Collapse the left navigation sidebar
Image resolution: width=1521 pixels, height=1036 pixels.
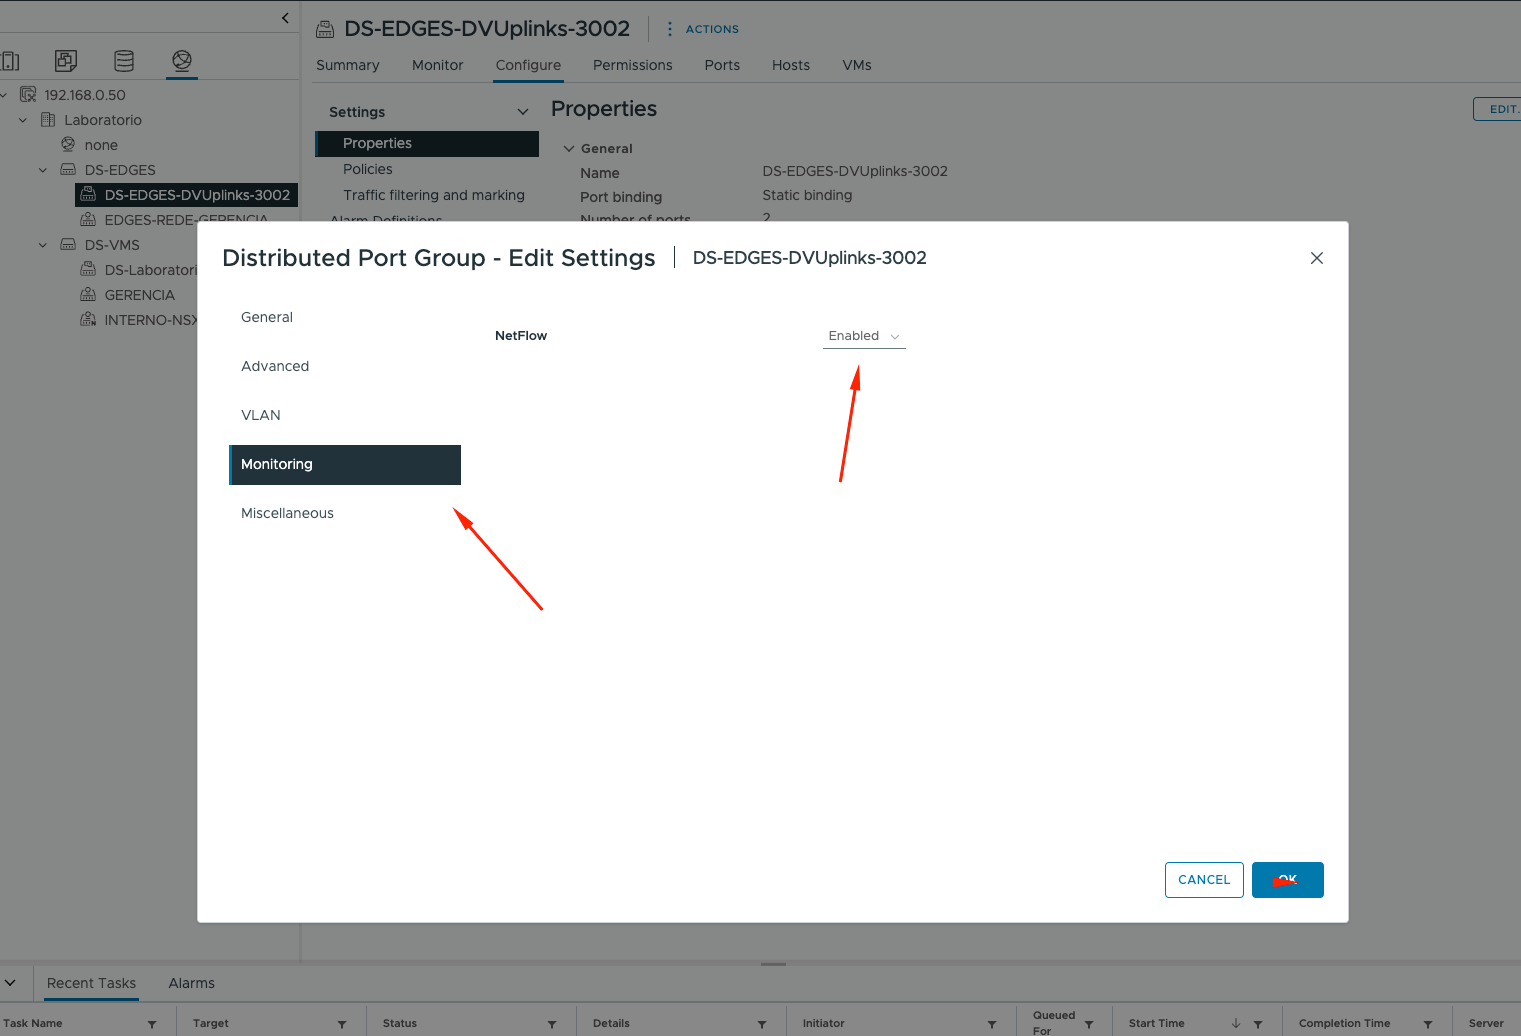pyautogui.click(x=285, y=18)
